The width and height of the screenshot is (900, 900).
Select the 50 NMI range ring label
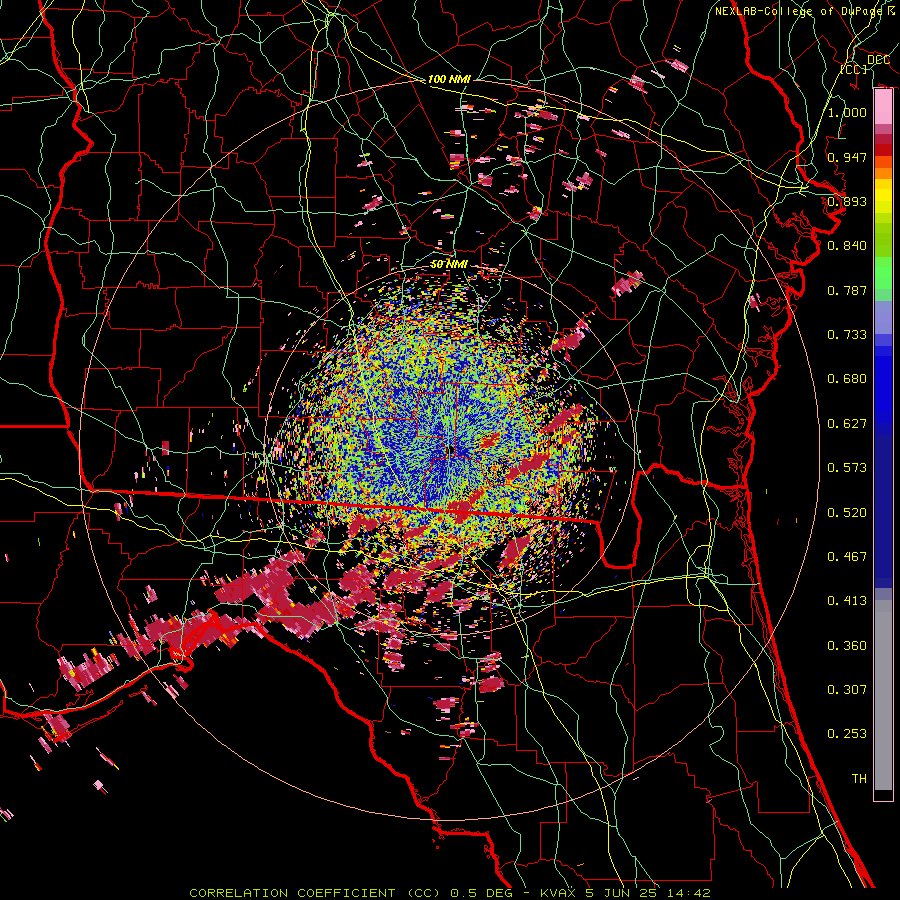[x=449, y=264]
